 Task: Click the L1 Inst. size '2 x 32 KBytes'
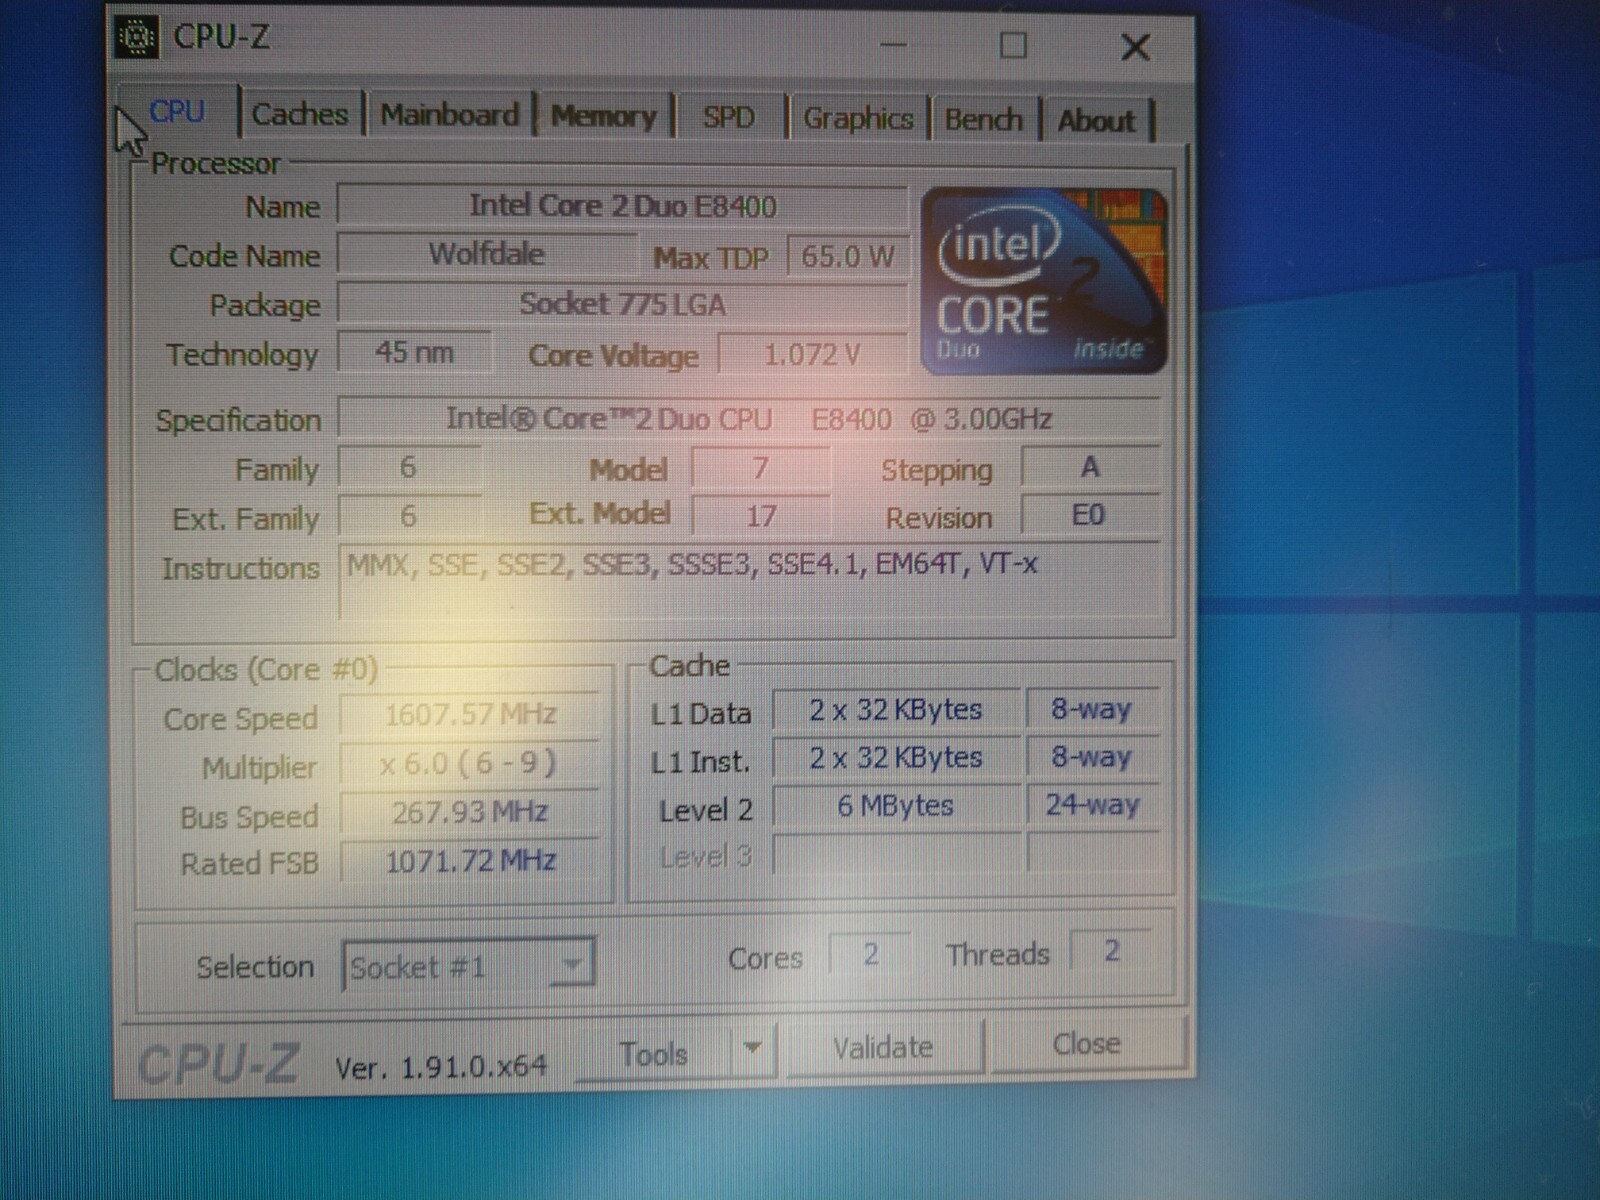(x=896, y=758)
